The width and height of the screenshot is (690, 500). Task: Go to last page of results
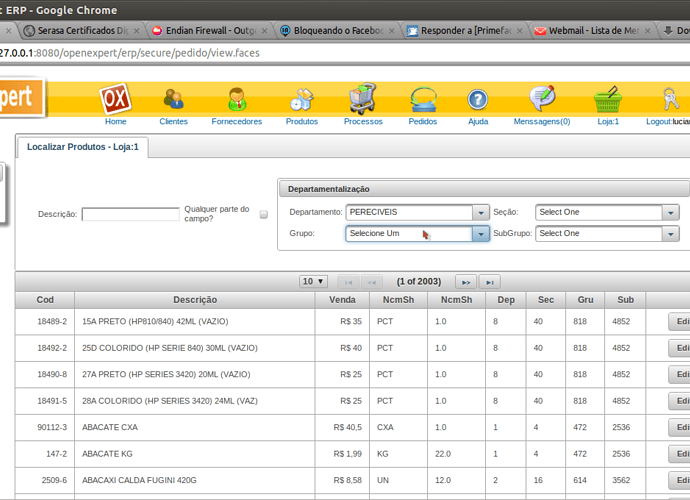pyautogui.click(x=490, y=282)
